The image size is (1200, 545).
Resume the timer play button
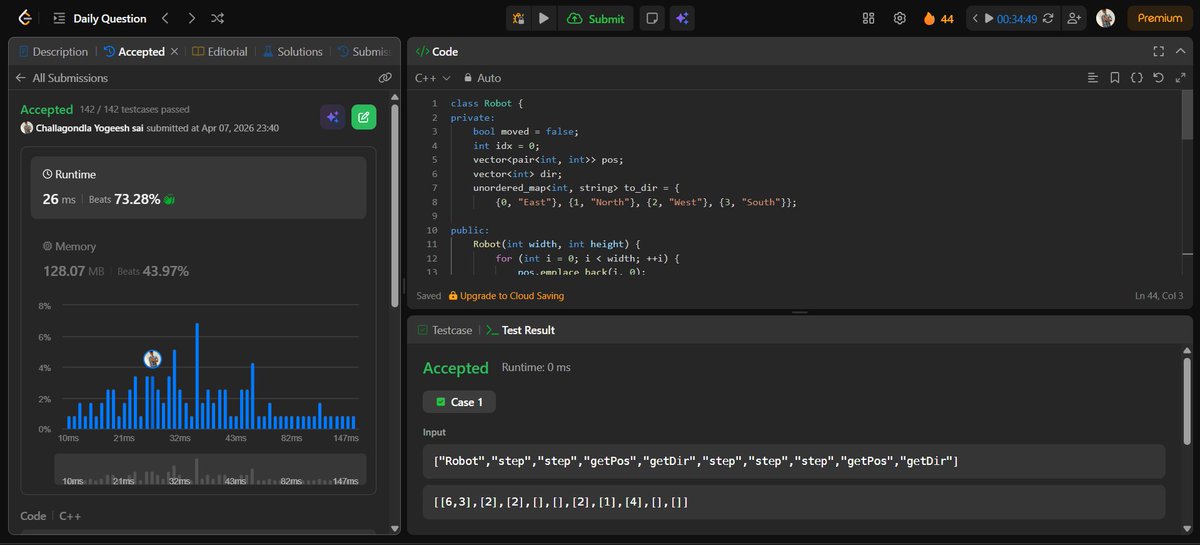coord(989,18)
